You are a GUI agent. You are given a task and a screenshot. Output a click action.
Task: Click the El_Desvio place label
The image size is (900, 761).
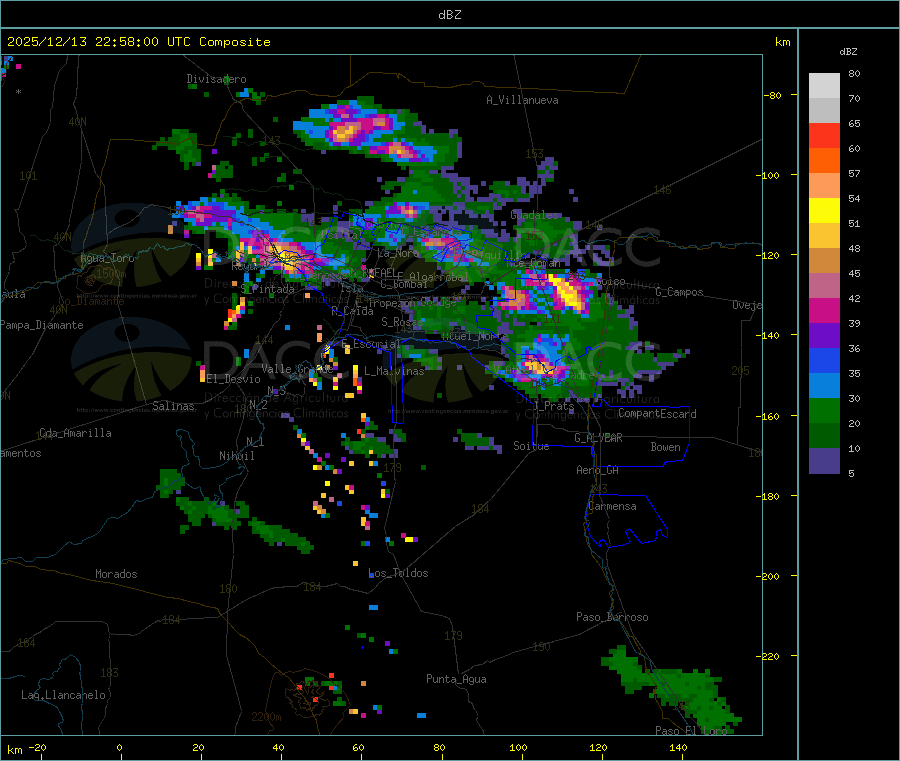click(x=233, y=379)
